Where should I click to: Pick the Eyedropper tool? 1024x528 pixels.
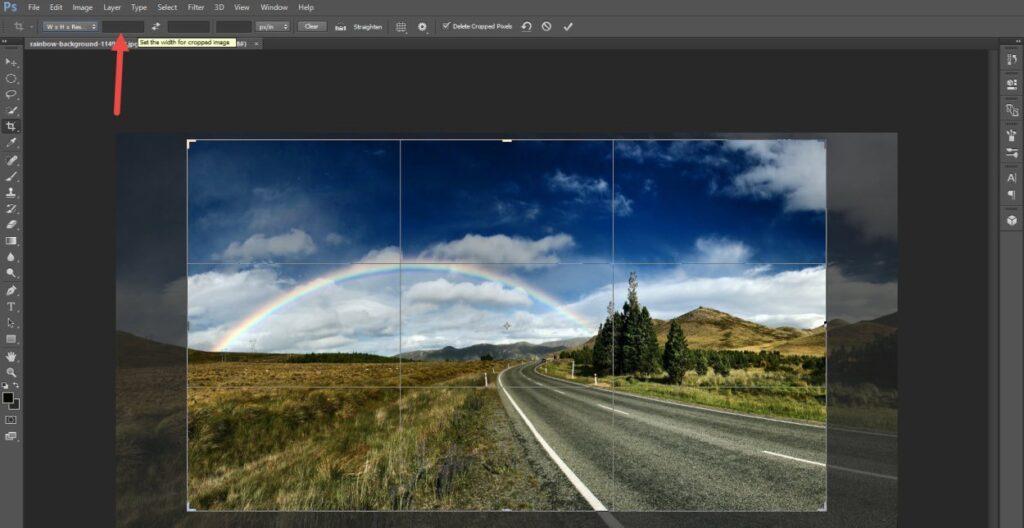pos(11,143)
